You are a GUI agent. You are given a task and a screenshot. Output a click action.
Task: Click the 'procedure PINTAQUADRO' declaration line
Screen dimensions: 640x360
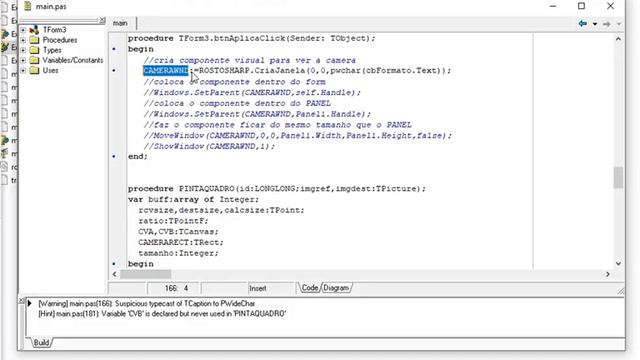coord(277,189)
